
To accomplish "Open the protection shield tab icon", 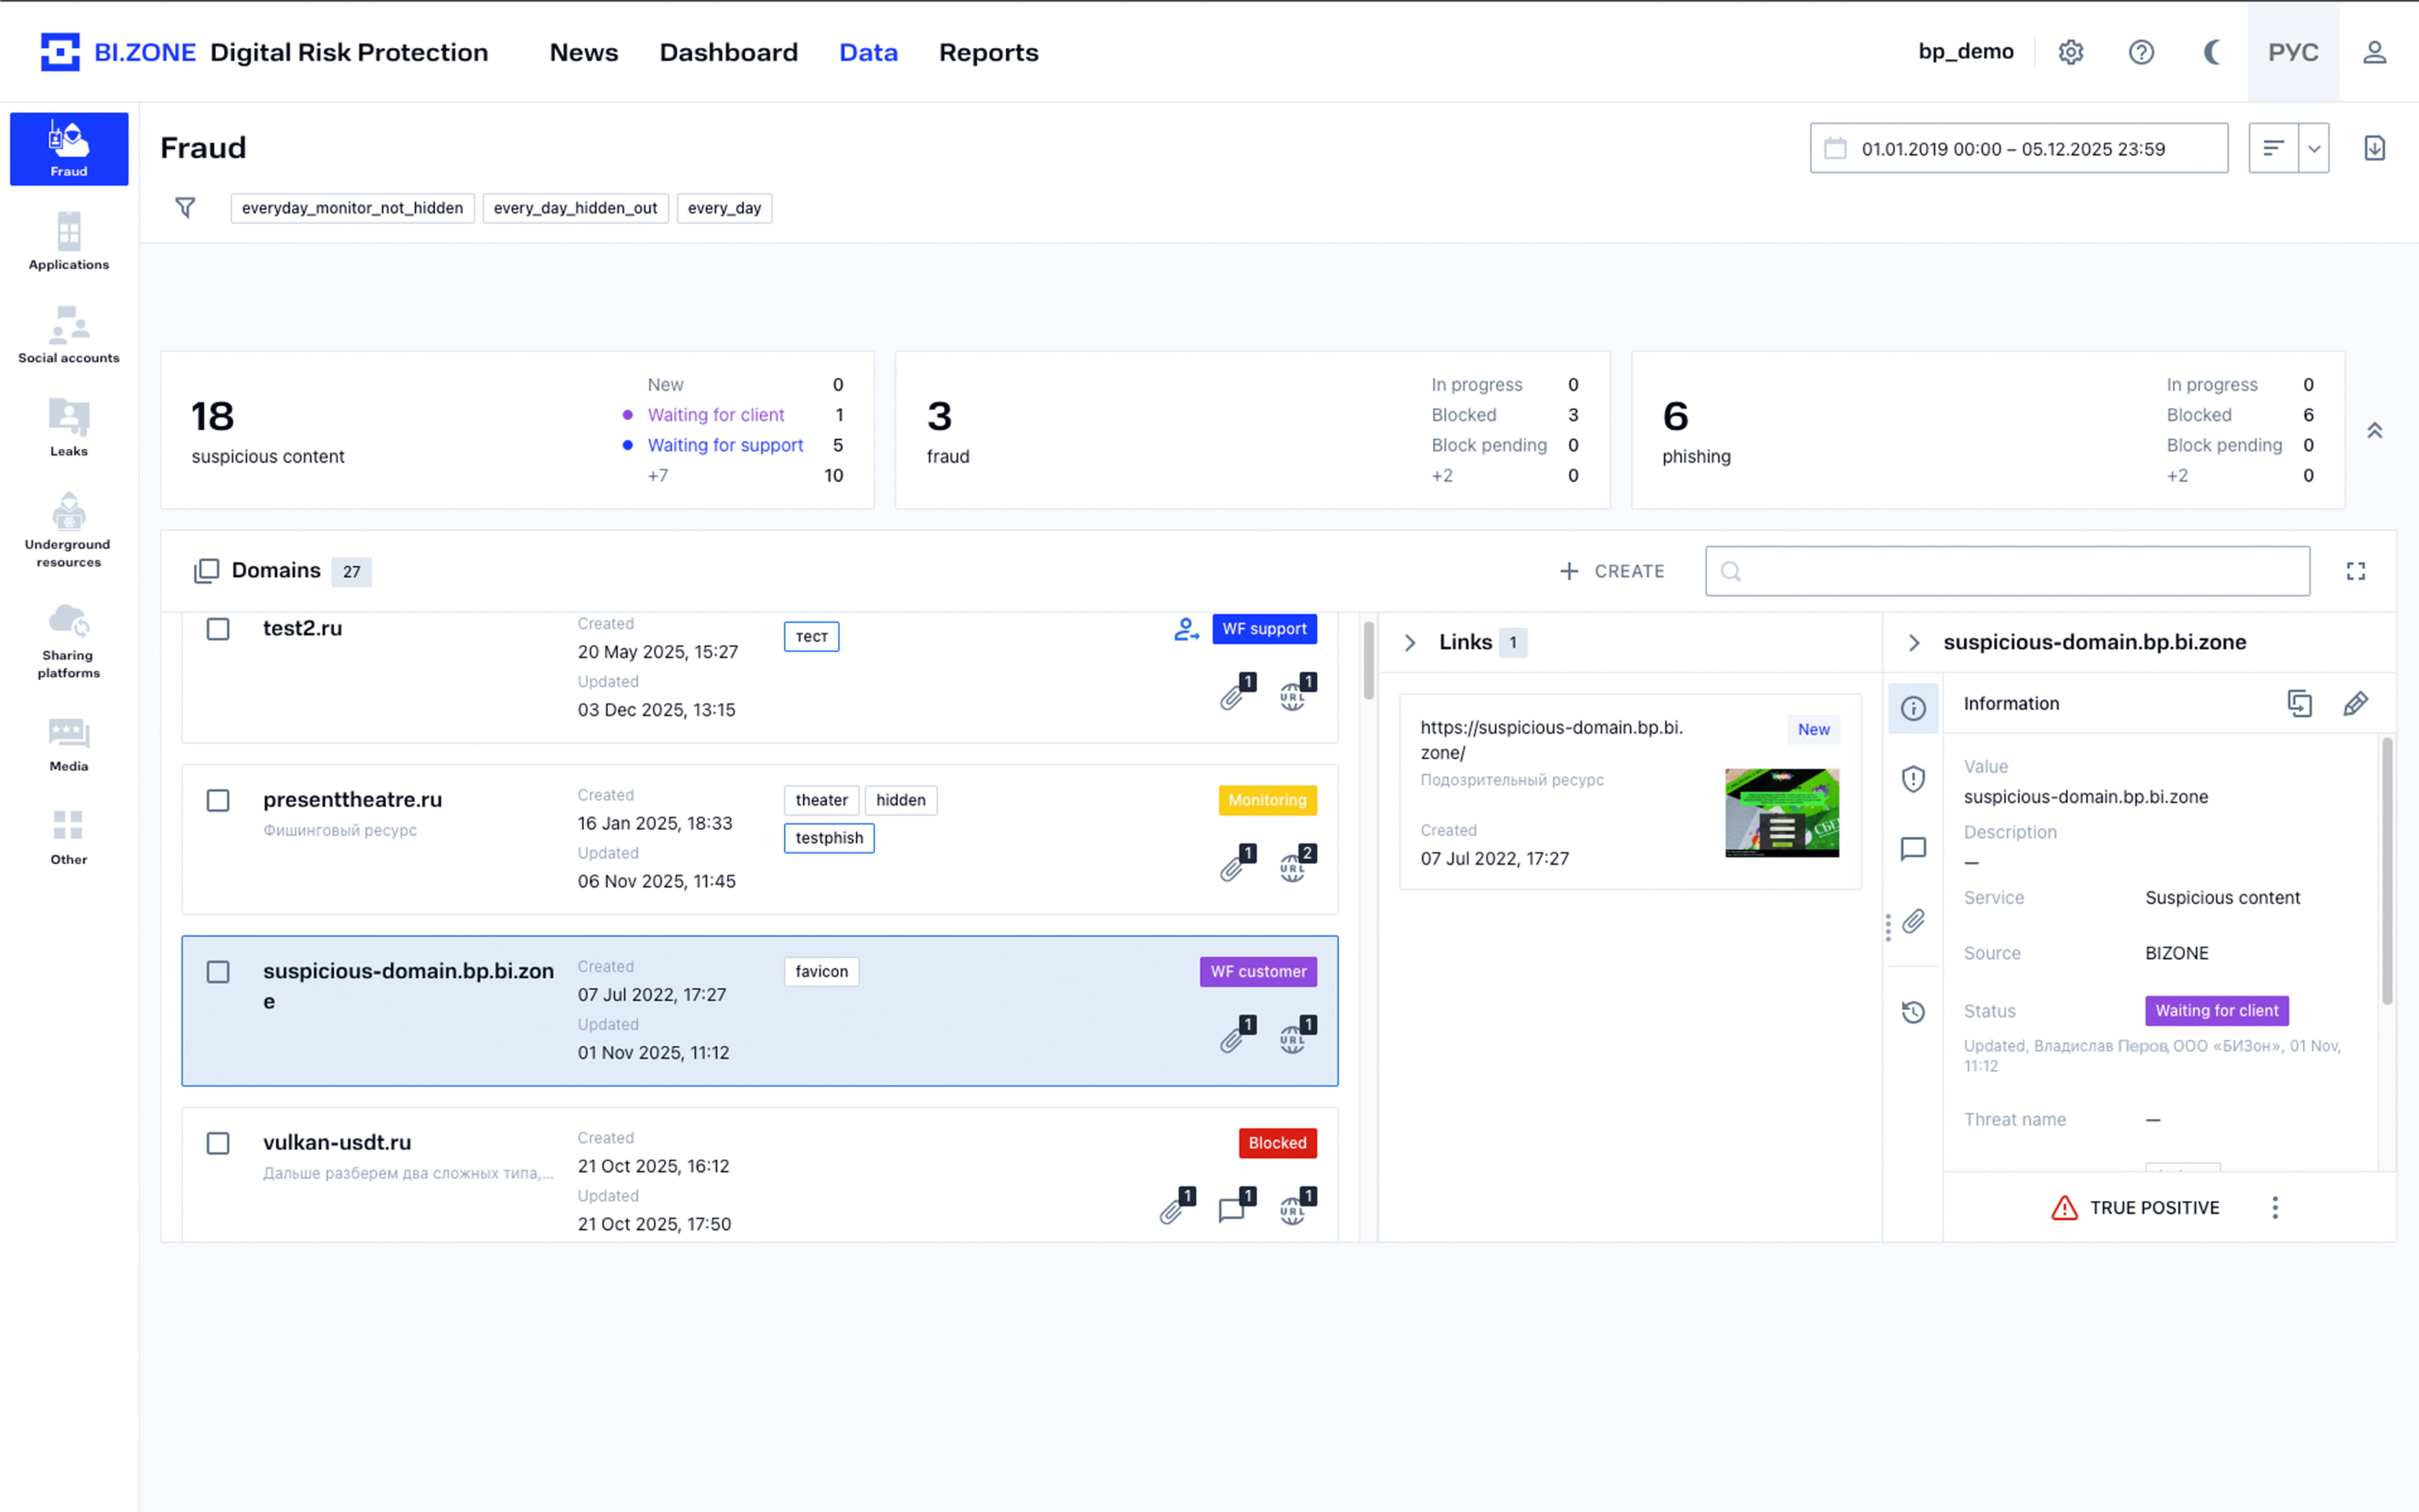I will coord(1912,779).
